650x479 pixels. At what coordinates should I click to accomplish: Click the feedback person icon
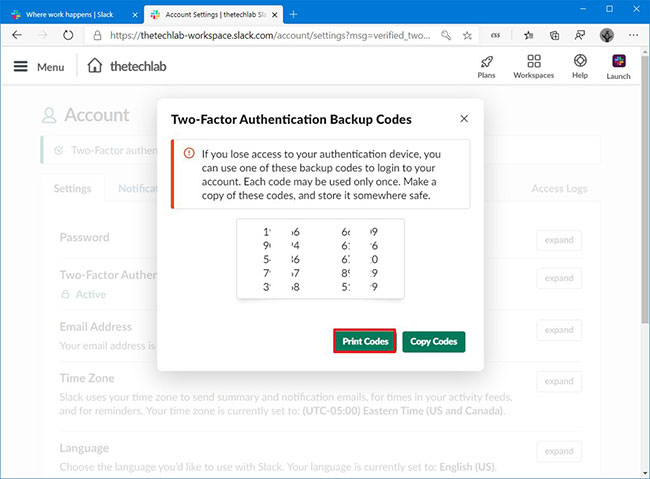pos(580,36)
